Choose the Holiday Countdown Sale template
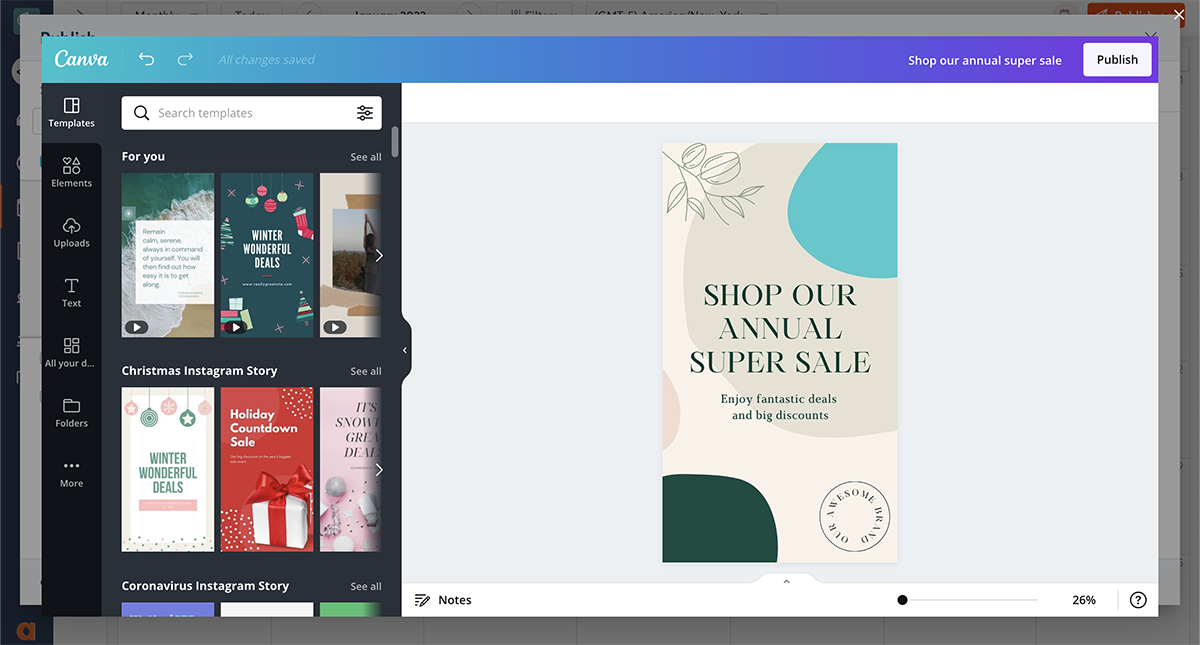 [x=267, y=470]
